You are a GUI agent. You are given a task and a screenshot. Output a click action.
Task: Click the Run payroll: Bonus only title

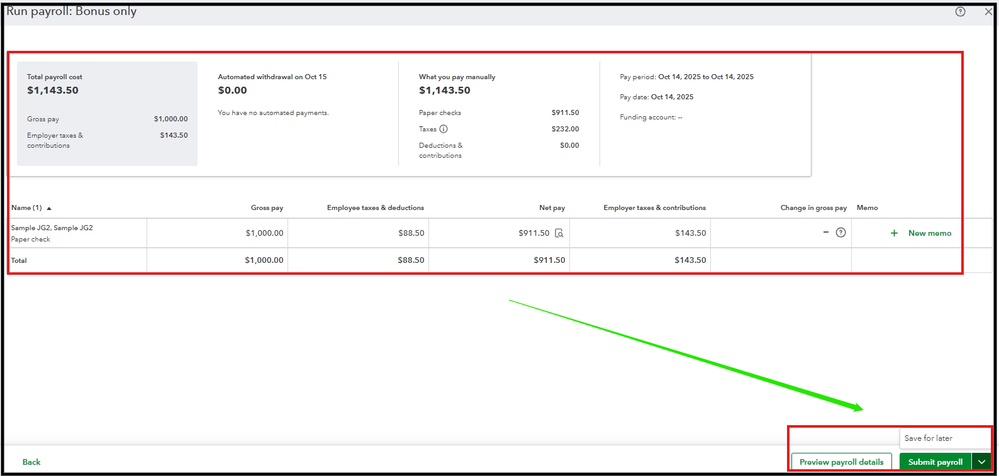(72, 11)
